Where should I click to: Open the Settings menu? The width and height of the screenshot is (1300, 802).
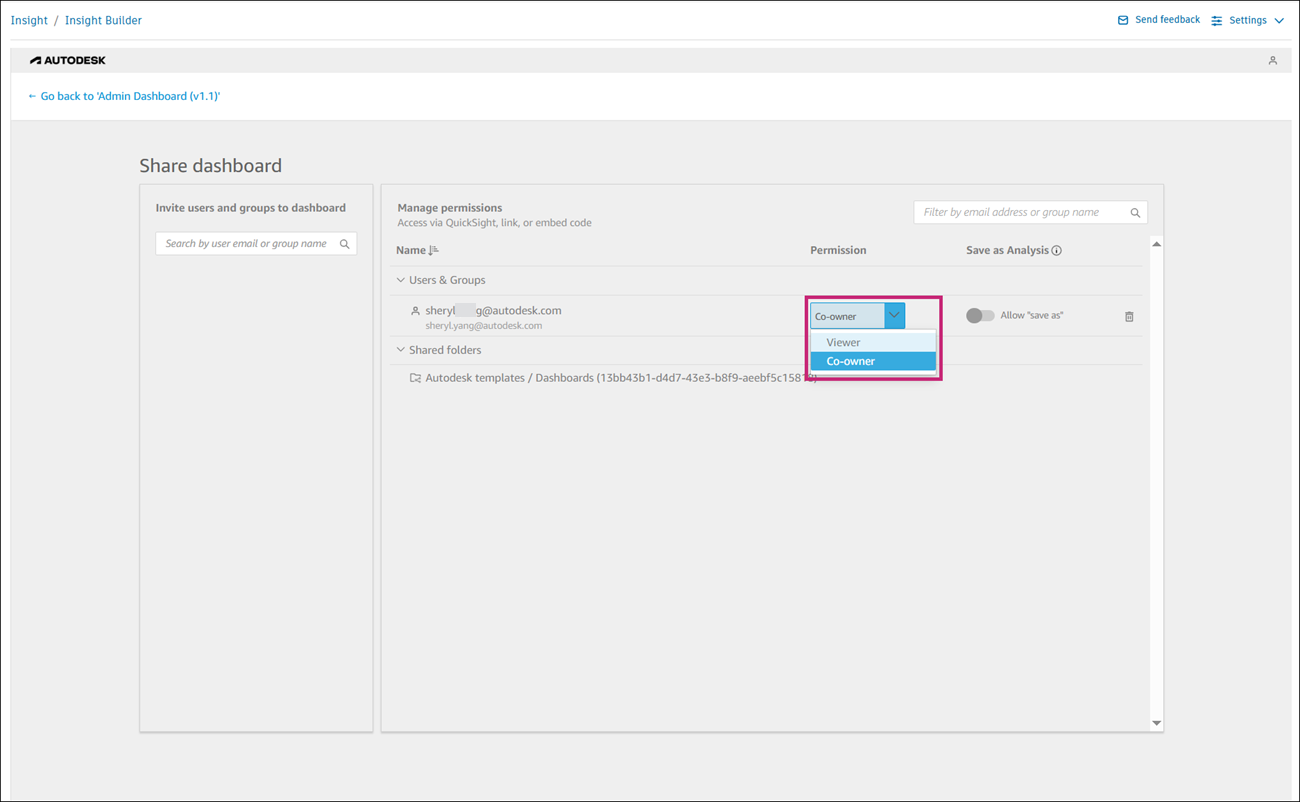[x=1248, y=20]
